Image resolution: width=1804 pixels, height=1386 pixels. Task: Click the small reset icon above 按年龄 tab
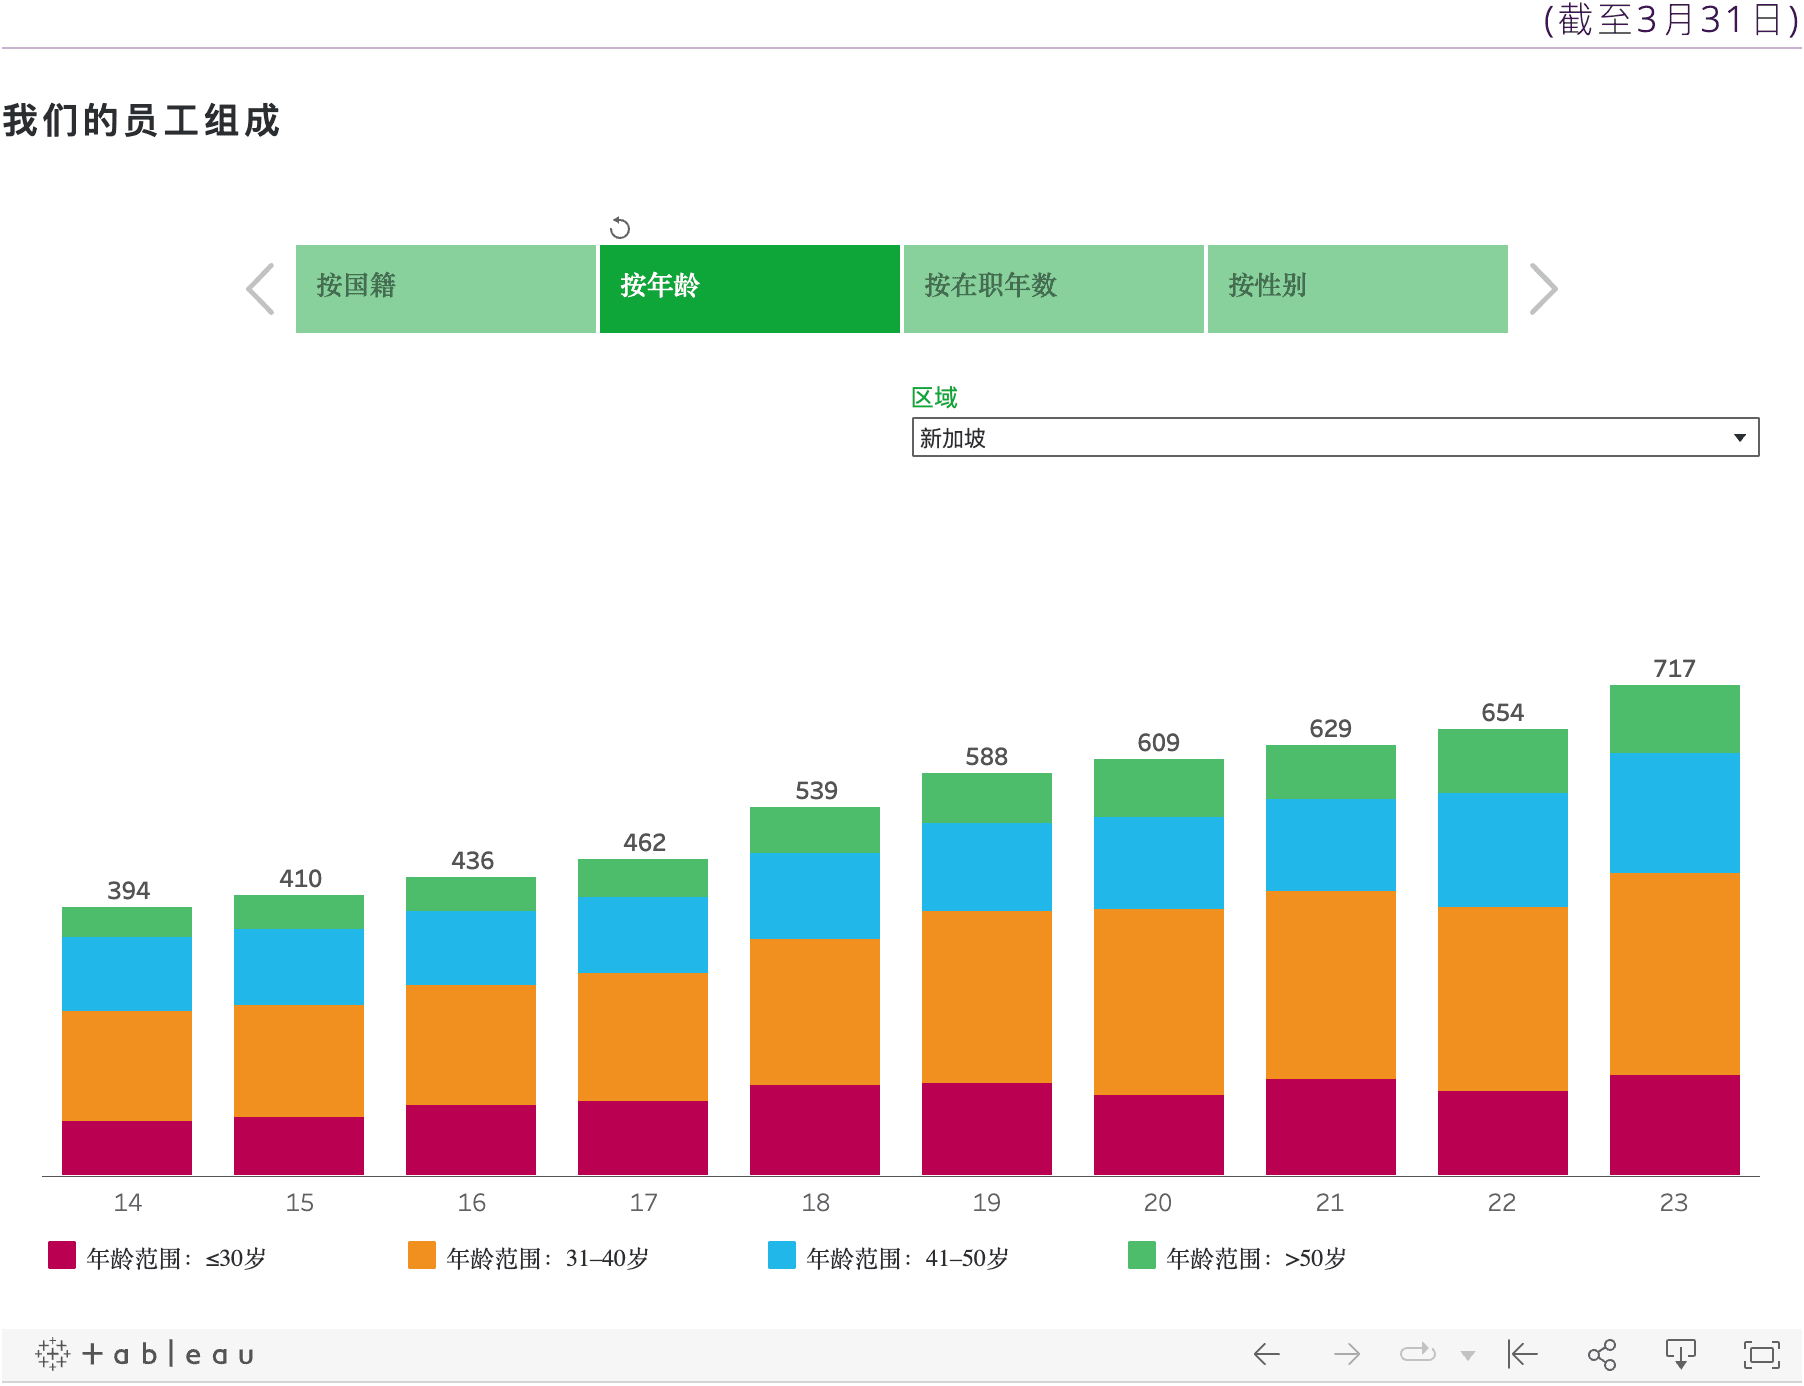click(620, 228)
